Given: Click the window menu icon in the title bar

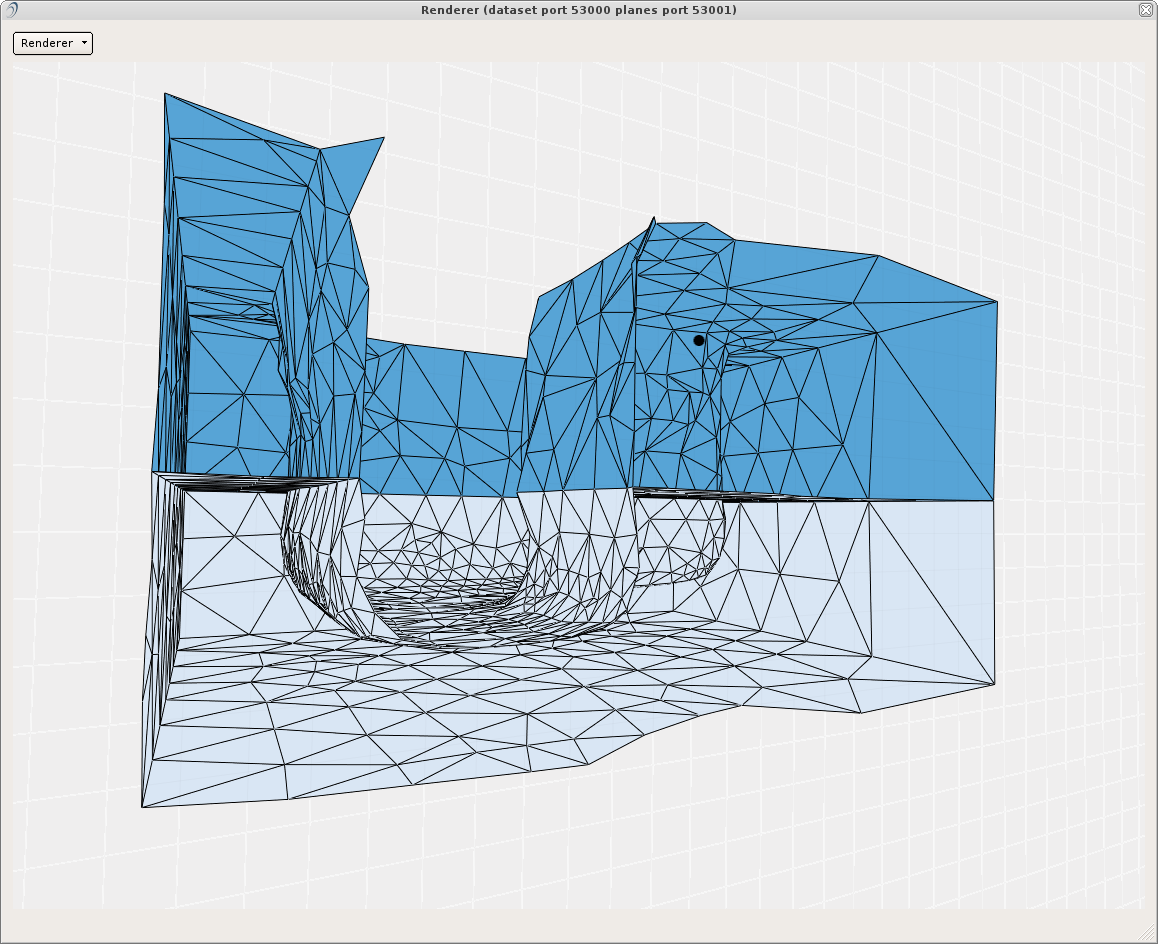Looking at the screenshot, I should [x=11, y=10].
